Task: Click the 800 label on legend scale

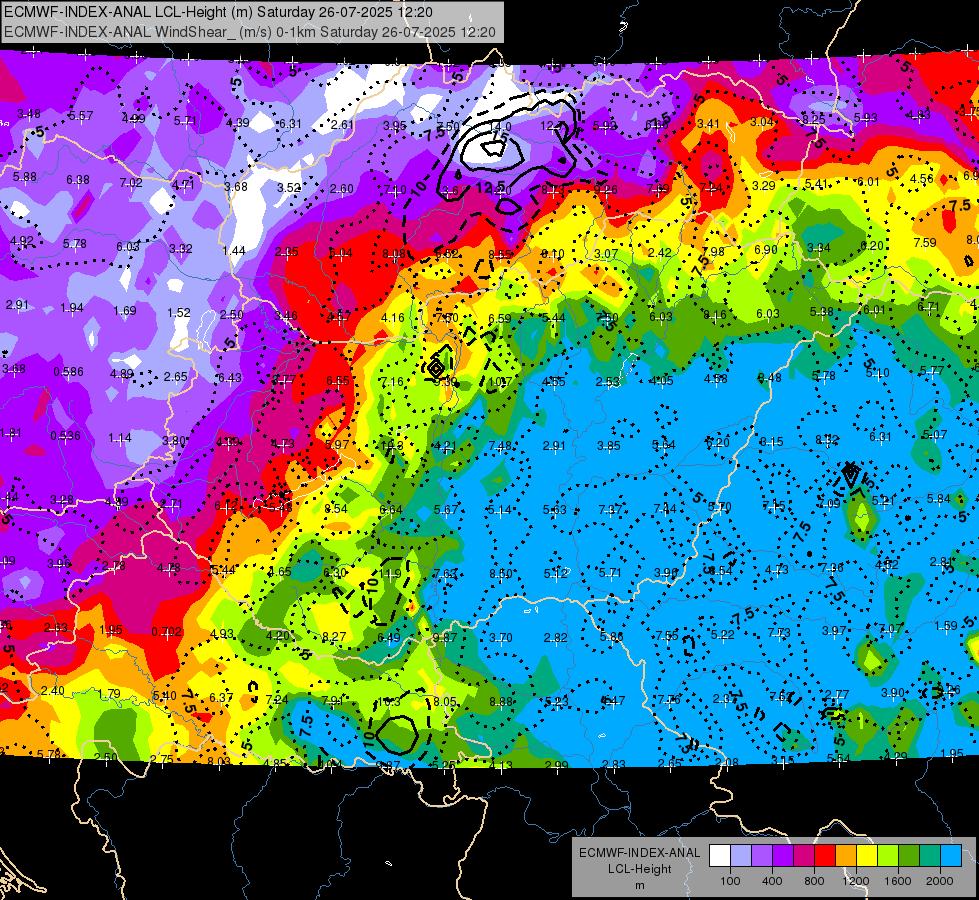Action: pos(814,881)
